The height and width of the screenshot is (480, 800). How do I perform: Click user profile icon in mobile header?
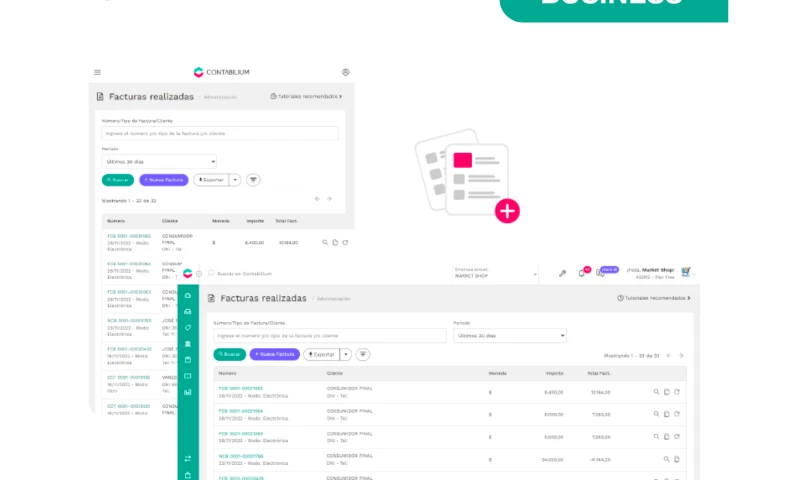[x=346, y=72]
